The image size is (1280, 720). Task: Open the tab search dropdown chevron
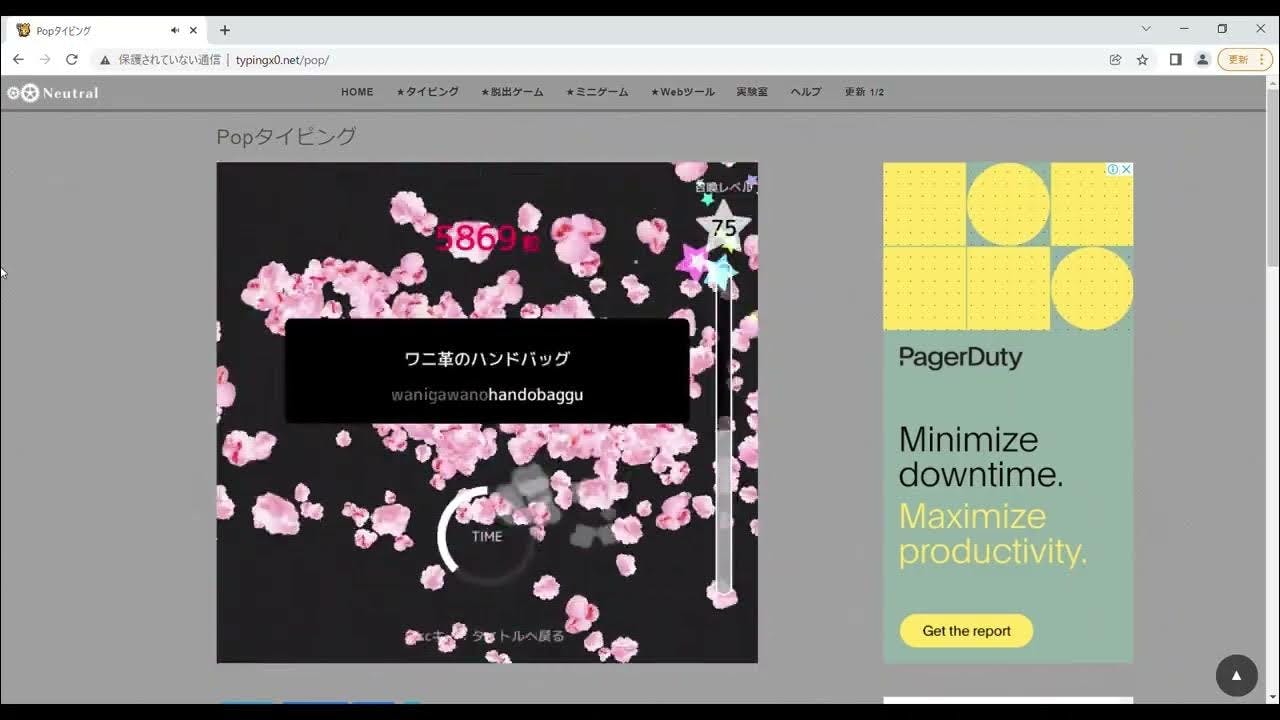coord(1146,29)
